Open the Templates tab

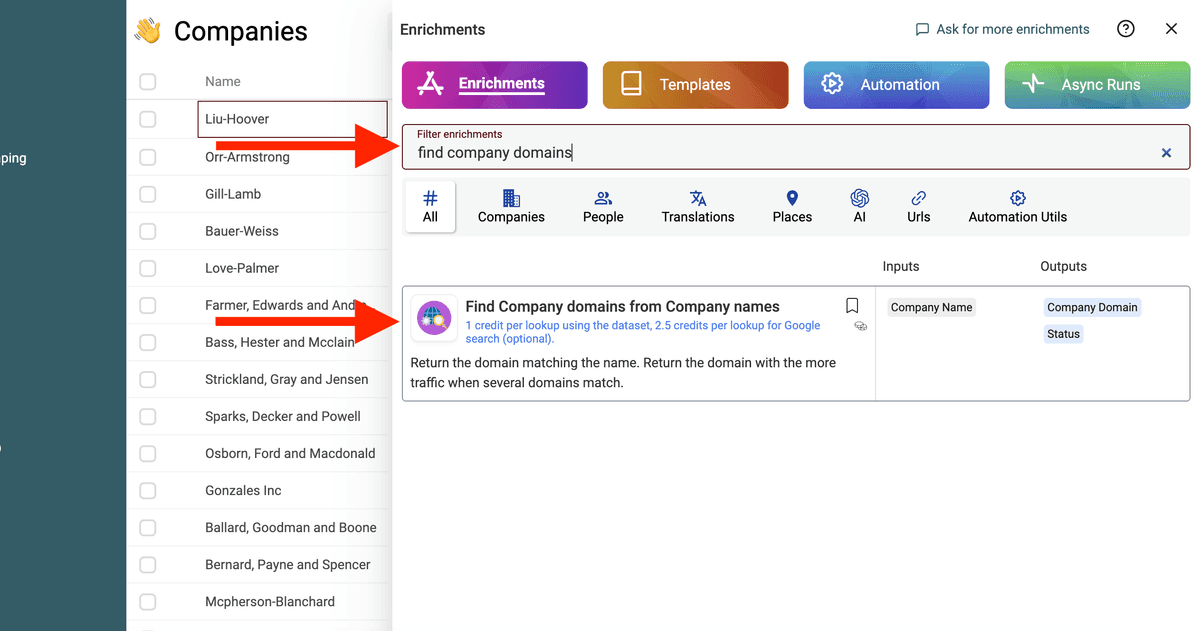696,85
